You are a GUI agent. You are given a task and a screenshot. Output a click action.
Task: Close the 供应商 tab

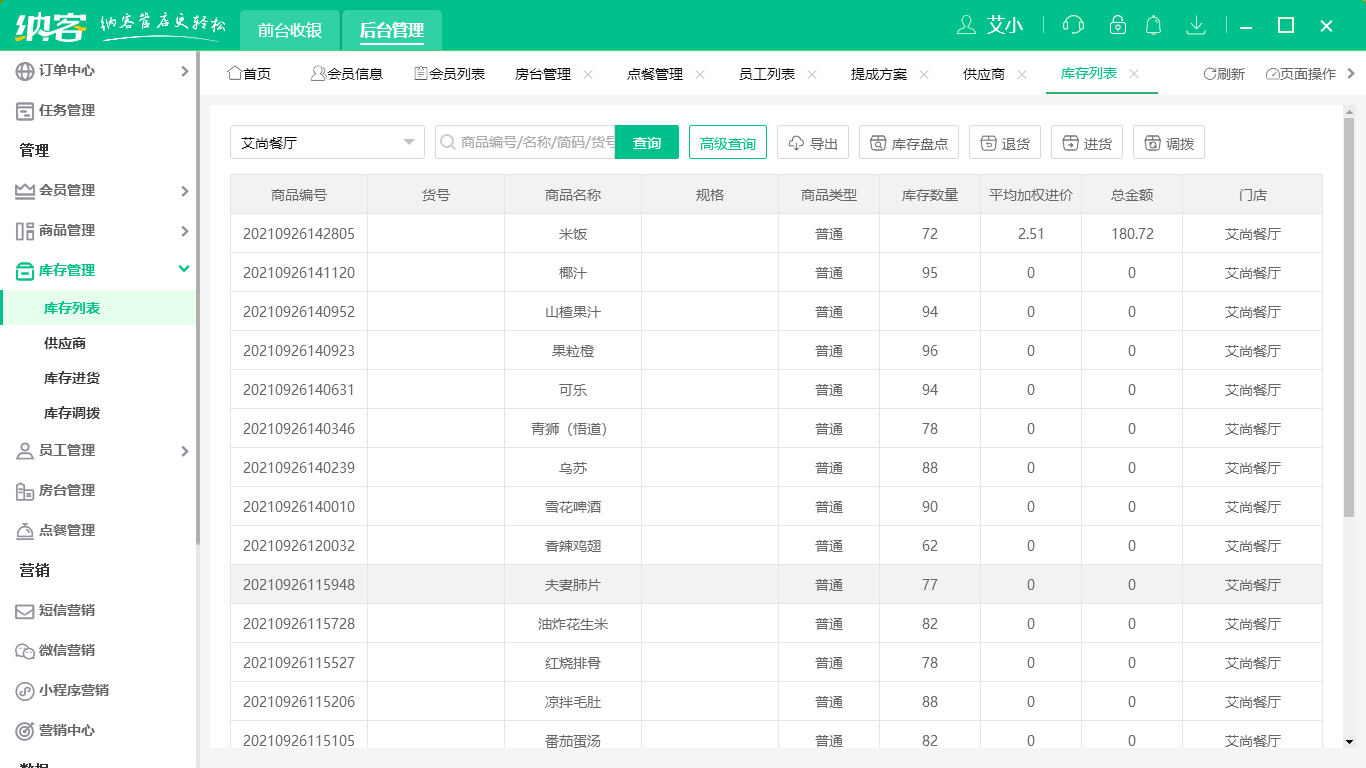[x=1022, y=73]
